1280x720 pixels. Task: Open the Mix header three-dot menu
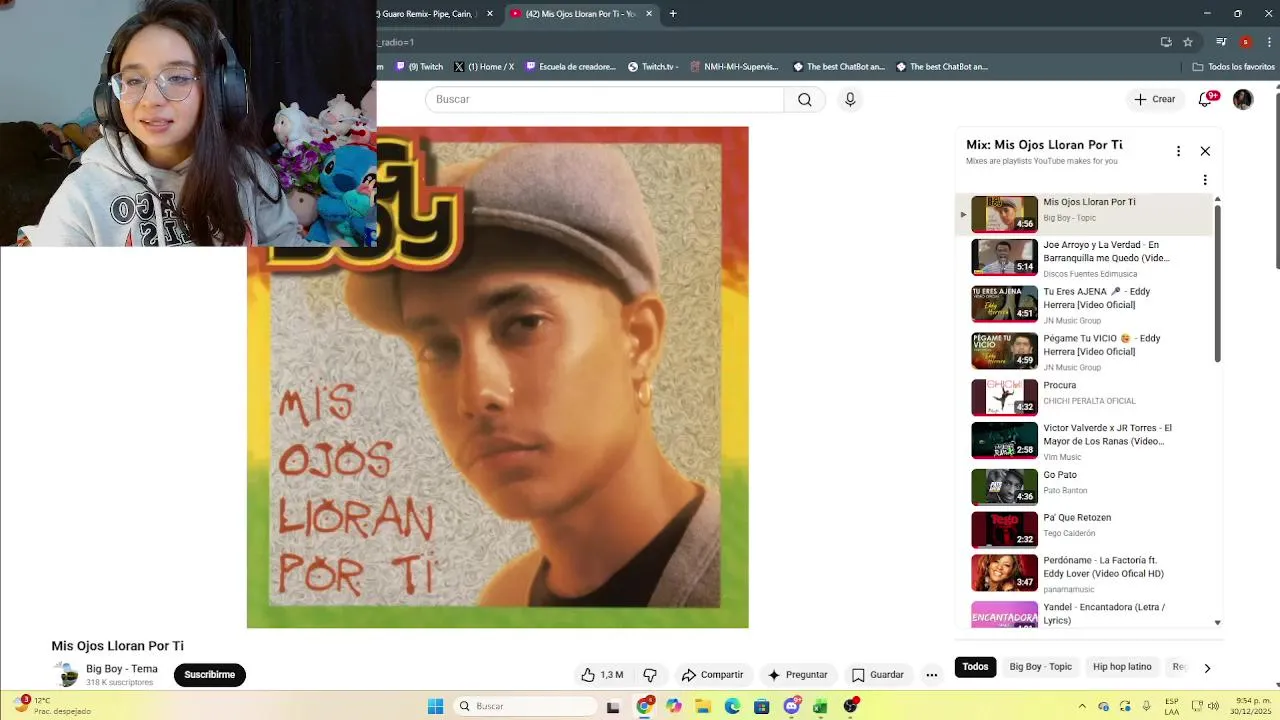[1178, 151]
